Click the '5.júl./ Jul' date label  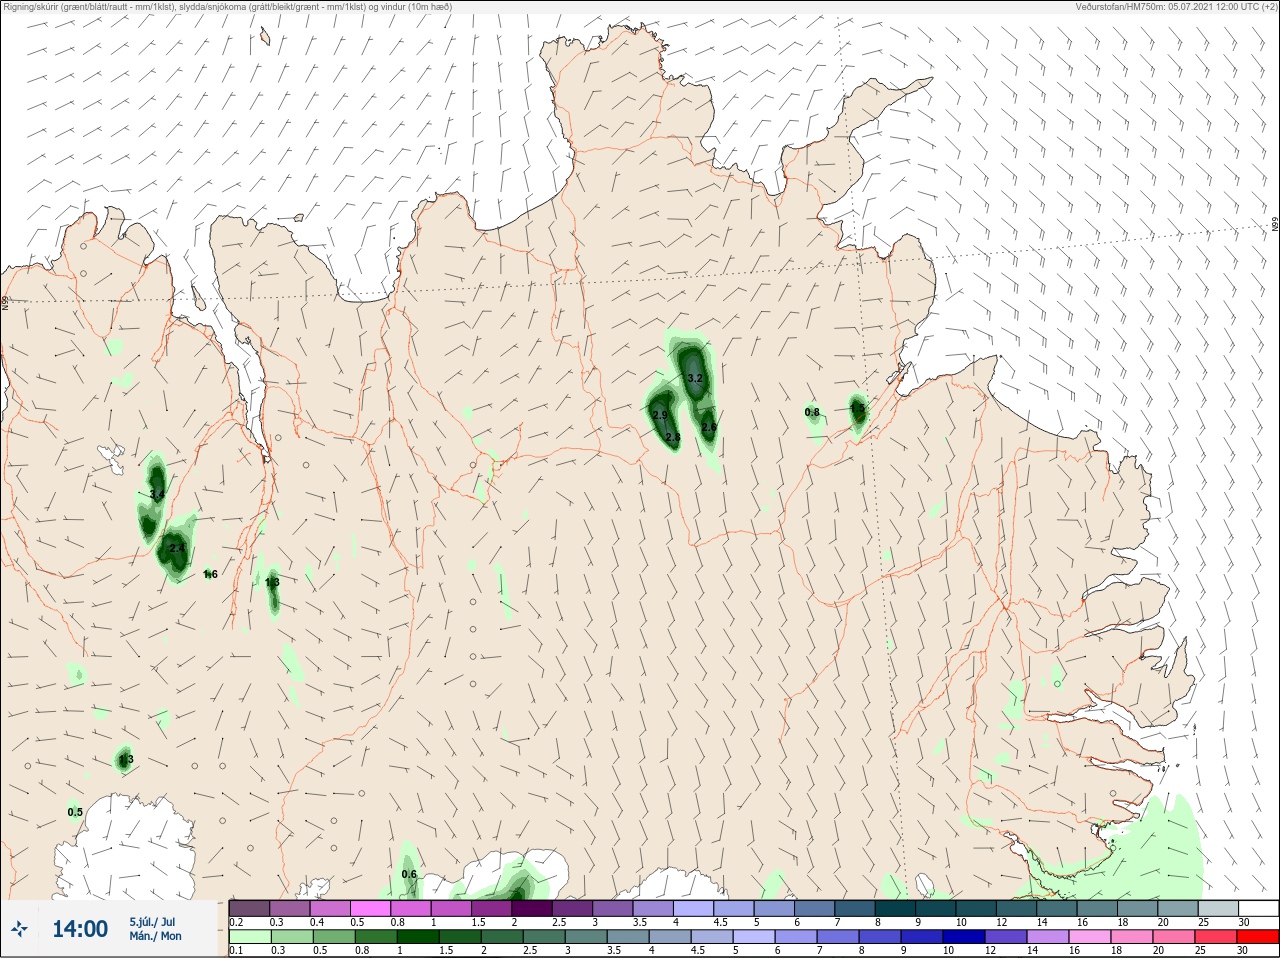pos(152,922)
